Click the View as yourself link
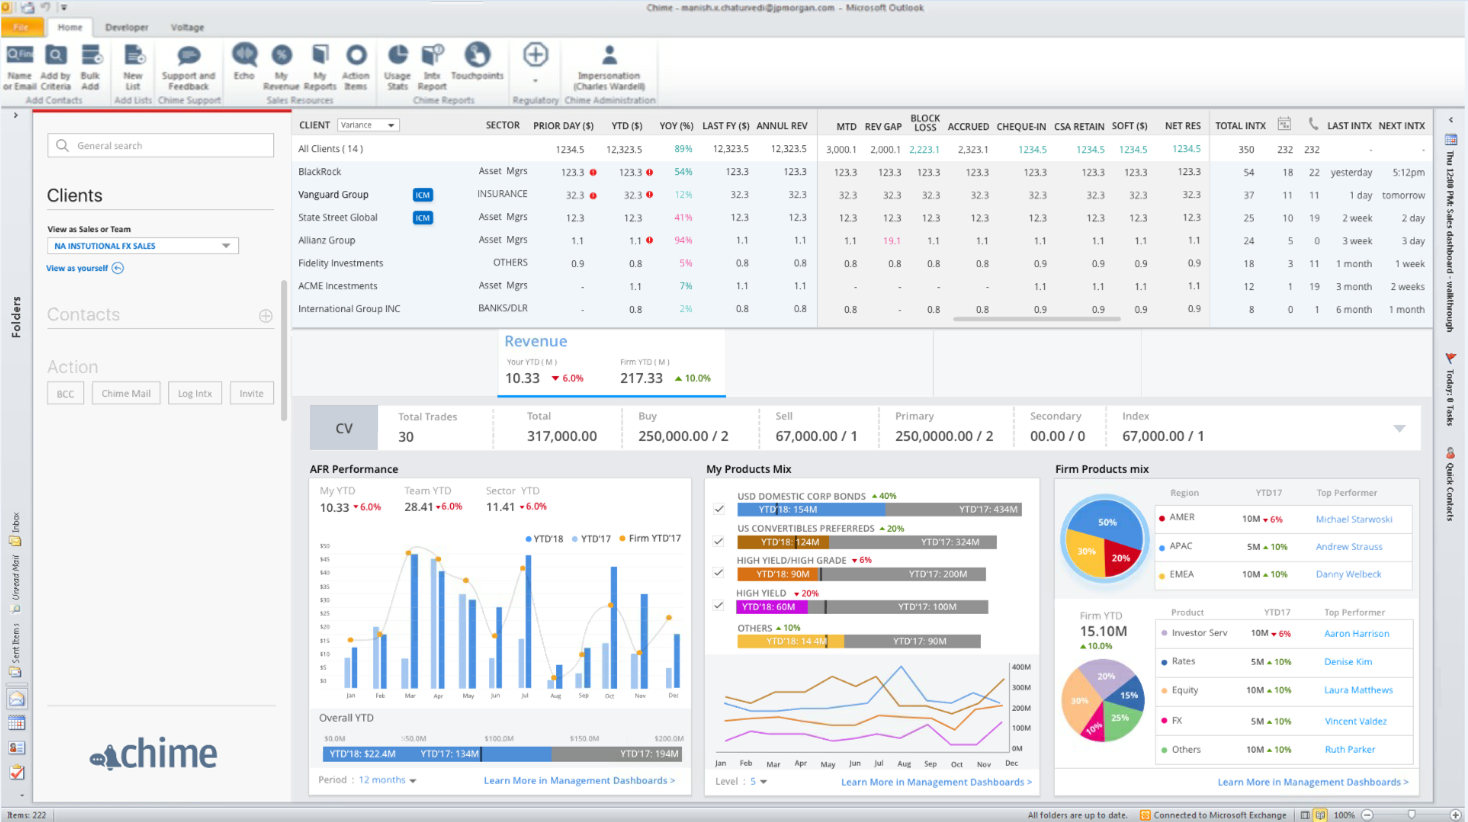The width and height of the screenshot is (1468, 822). pyautogui.click(x=77, y=268)
